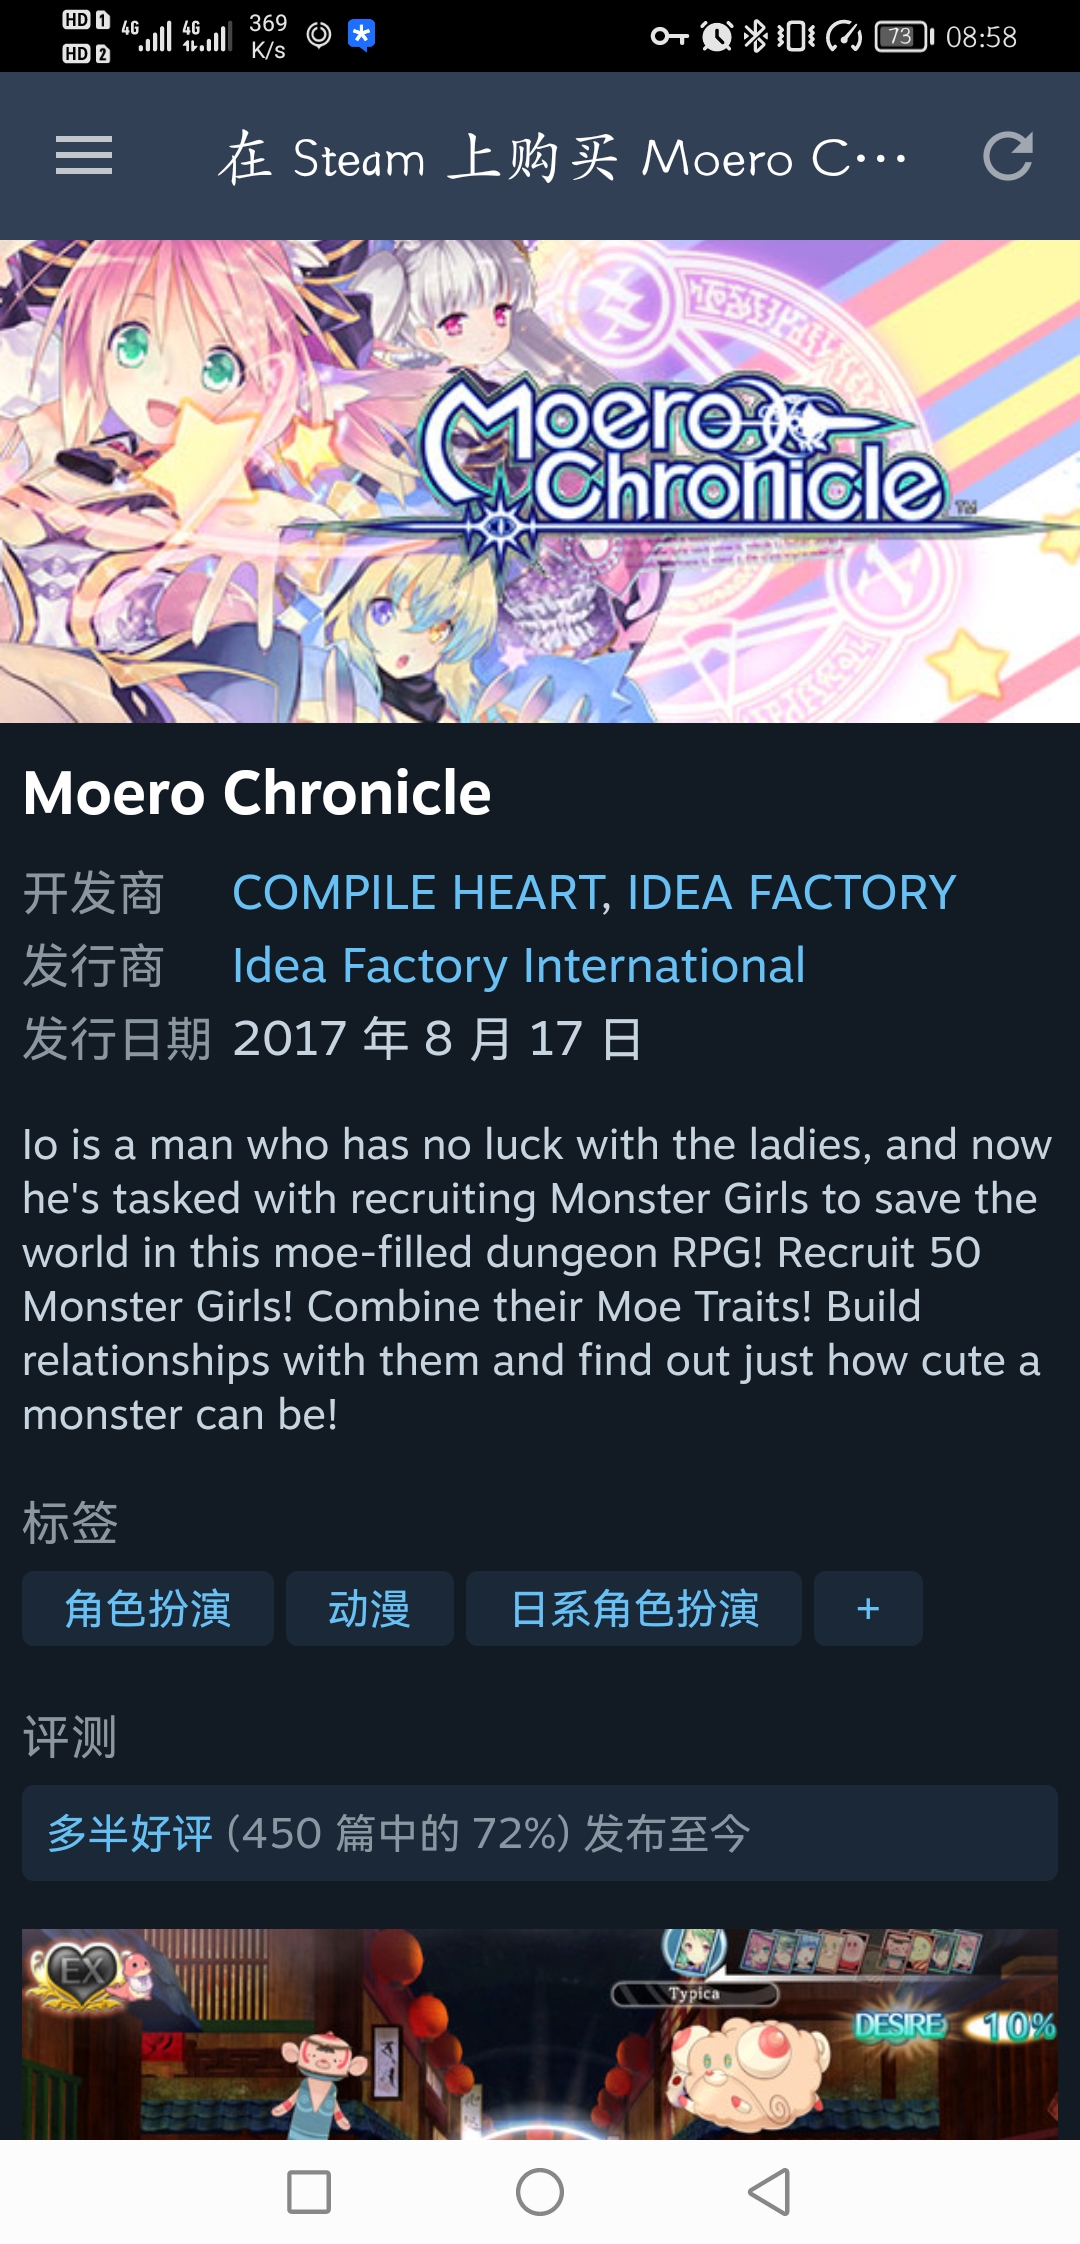Open the hamburger navigation menu
The image size is (1080, 2244).
pyautogui.click(x=84, y=156)
